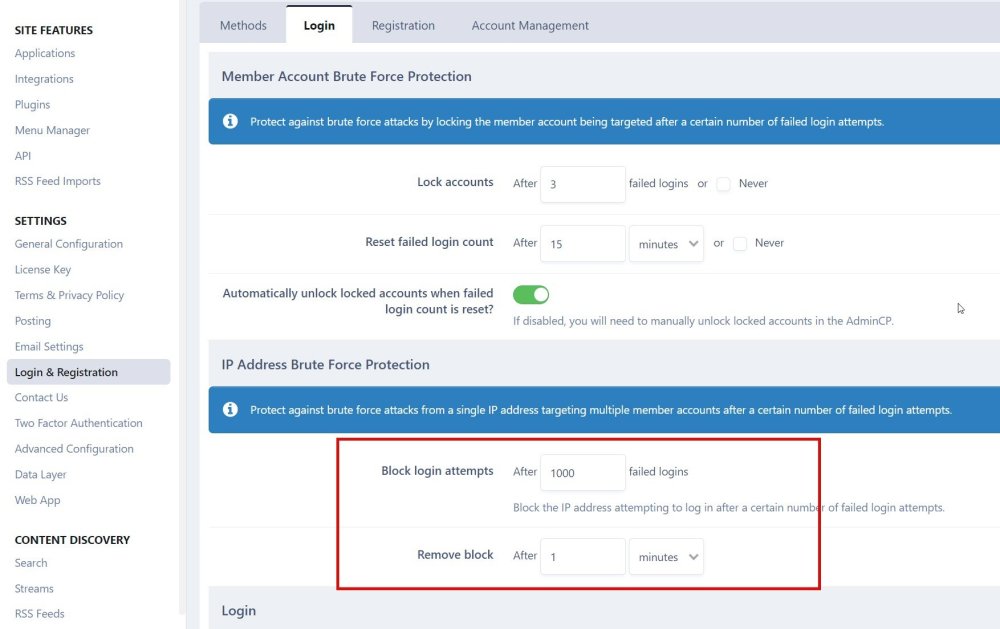Open the Account Management tab
Screen dimensions: 1000x629
coord(530,25)
